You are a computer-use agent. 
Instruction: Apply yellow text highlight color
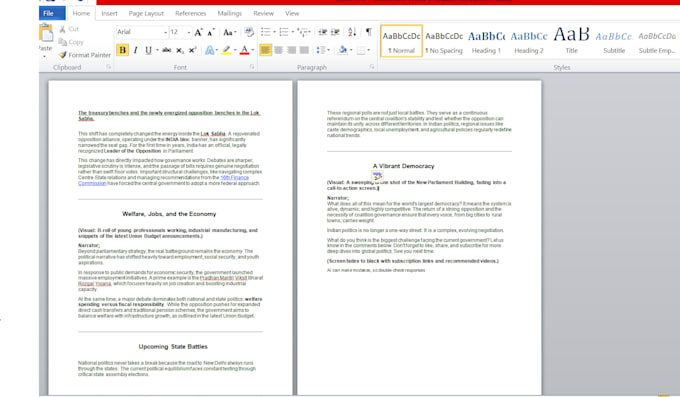[x=226, y=50]
